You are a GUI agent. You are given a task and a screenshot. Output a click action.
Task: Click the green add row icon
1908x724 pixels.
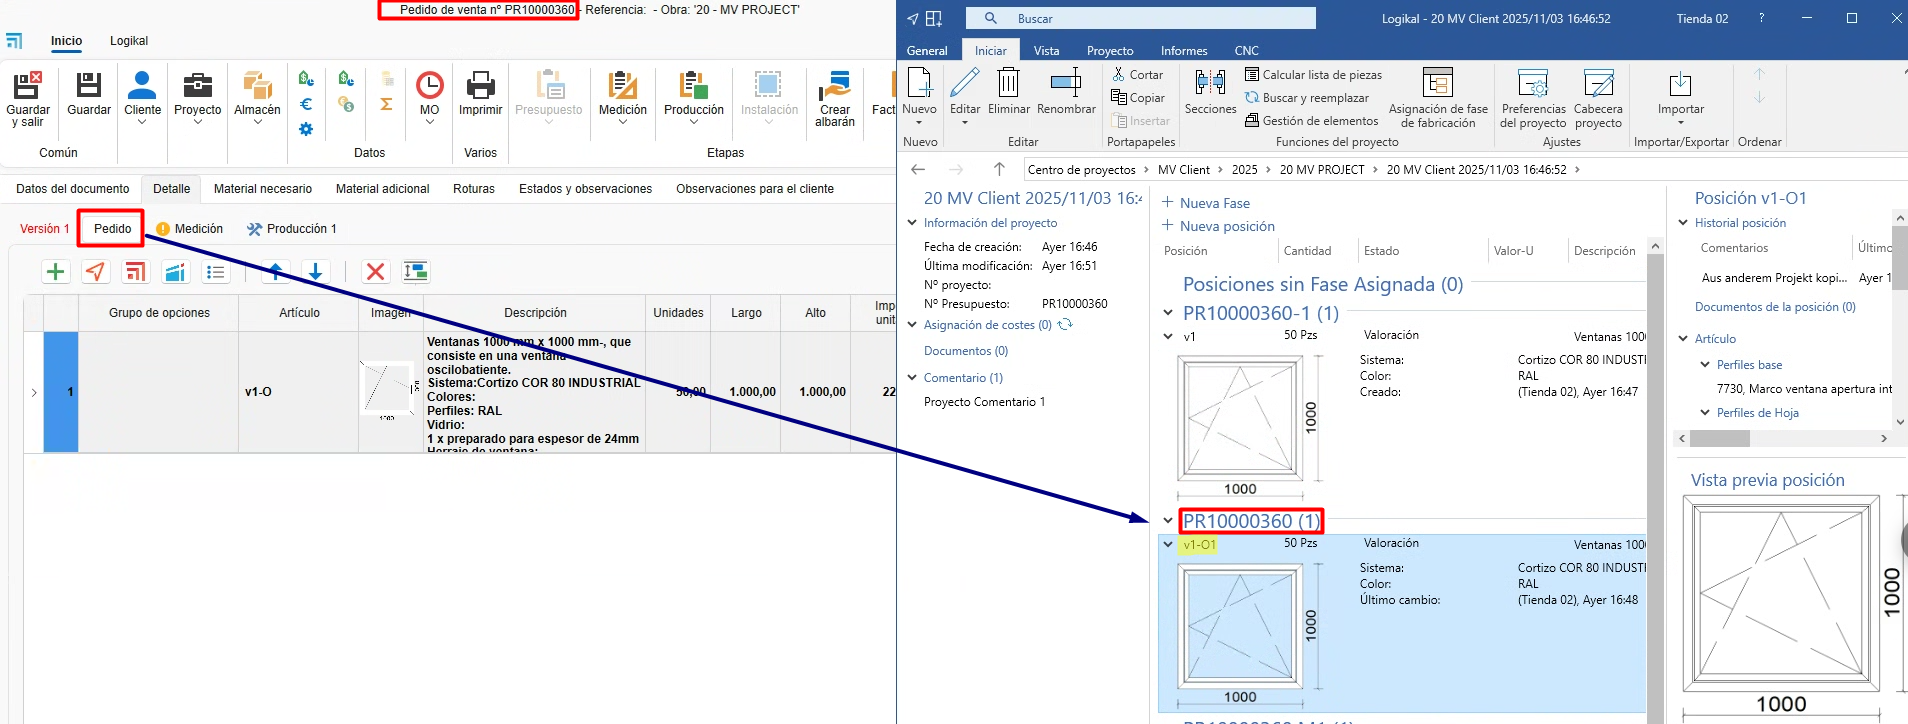point(56,272)
